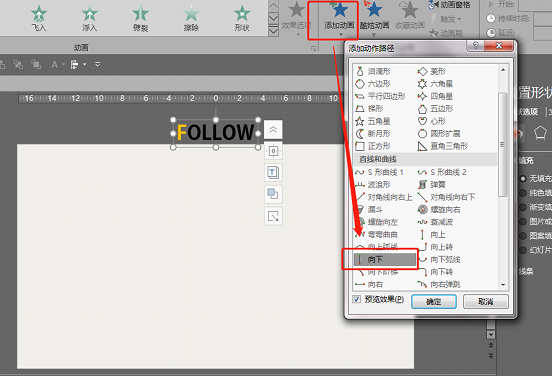Click the path list scroll down arrow
The height and width of the screenshot is (376, 552).
[x=503, y=285]
